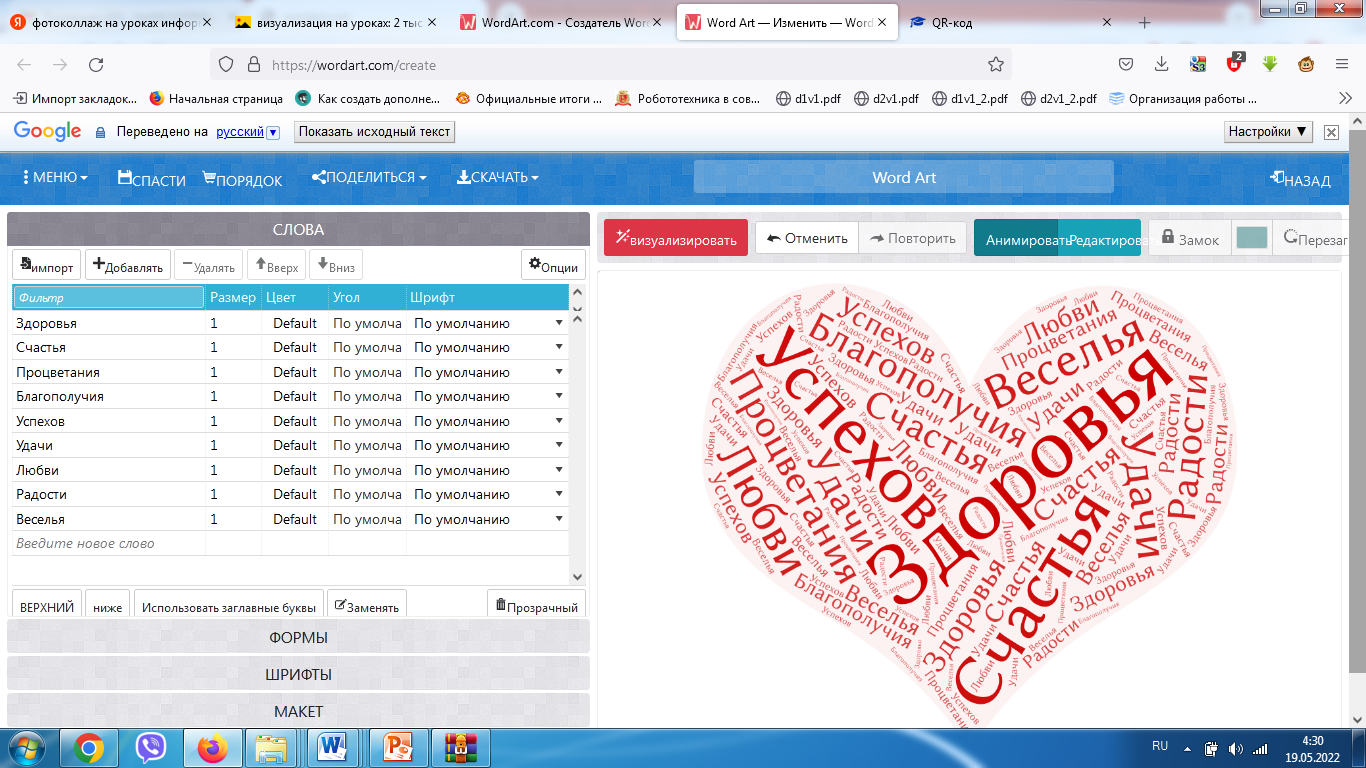
Task: Click the Фильтр filter field
Action: (x=108, y=297)
